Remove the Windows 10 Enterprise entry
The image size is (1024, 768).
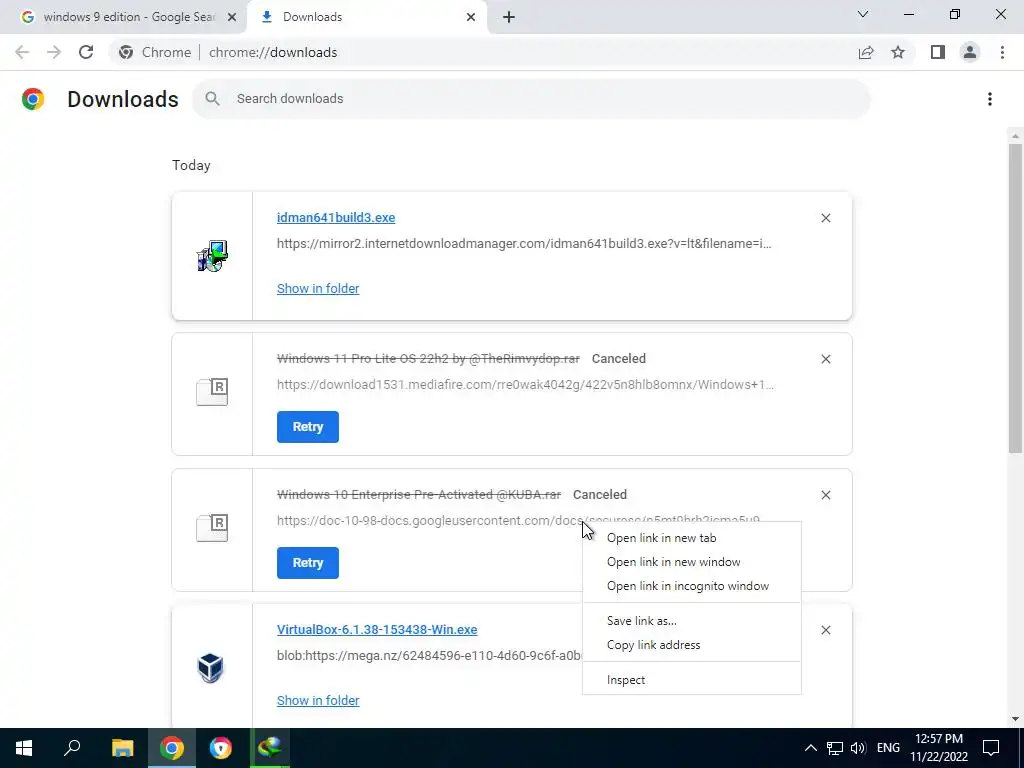click(825, 495)
